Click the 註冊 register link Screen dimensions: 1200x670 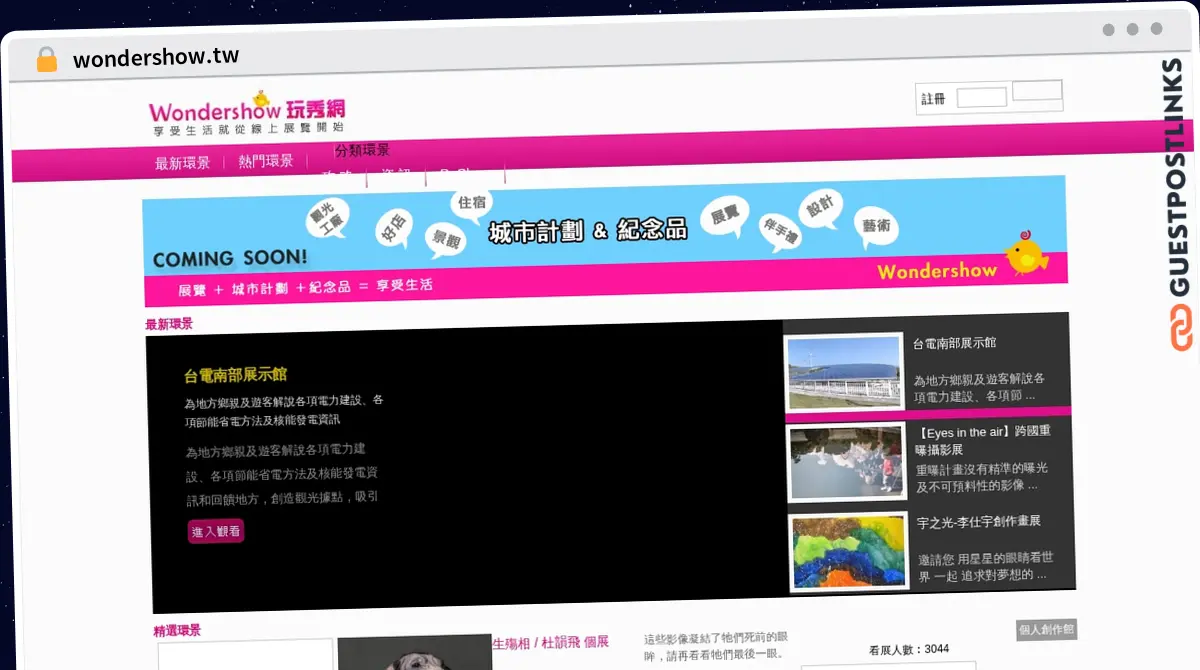click(x=933, y=99)
